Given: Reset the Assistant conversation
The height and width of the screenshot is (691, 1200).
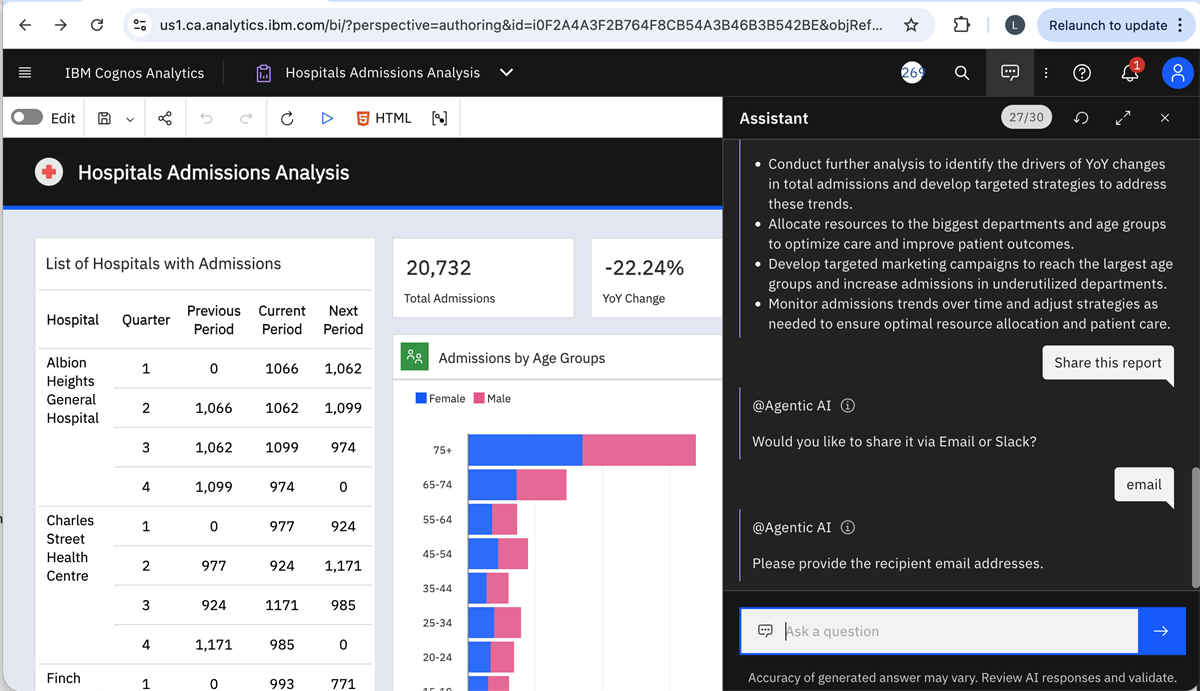Looking at the screenshot, I should click(1080, 118).
